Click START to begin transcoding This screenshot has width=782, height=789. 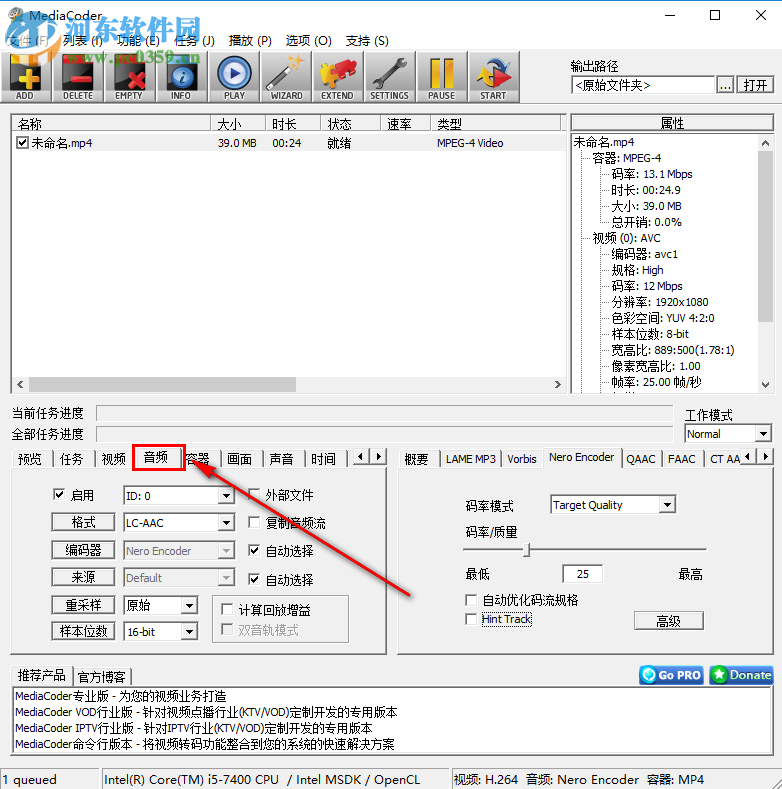tap(493, 77)
